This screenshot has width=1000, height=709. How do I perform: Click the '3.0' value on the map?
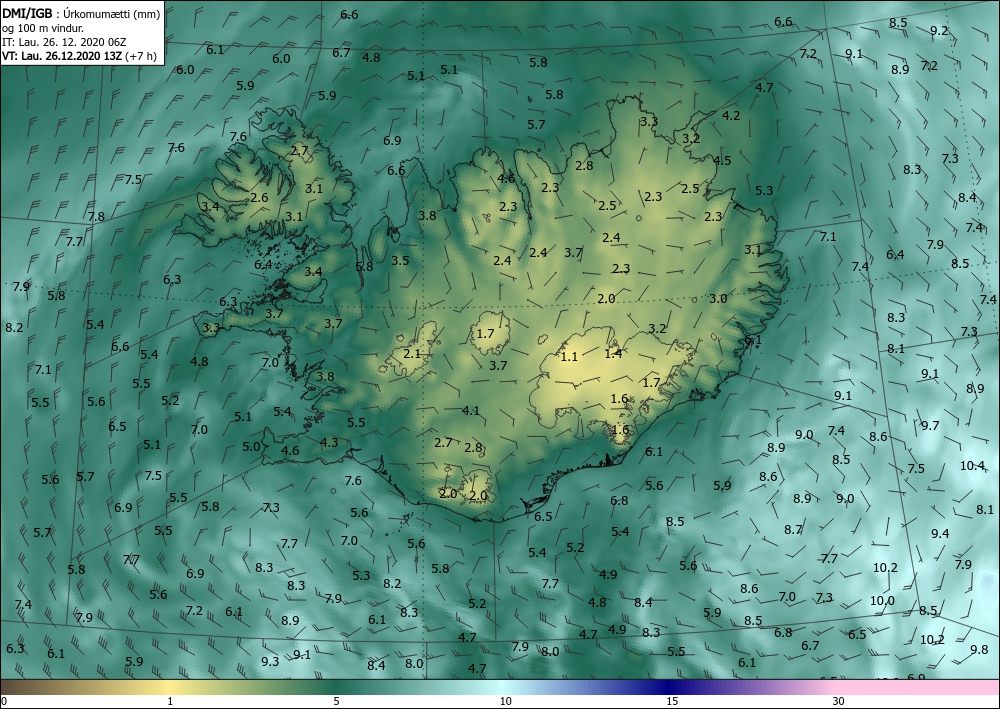coord(718,298)
